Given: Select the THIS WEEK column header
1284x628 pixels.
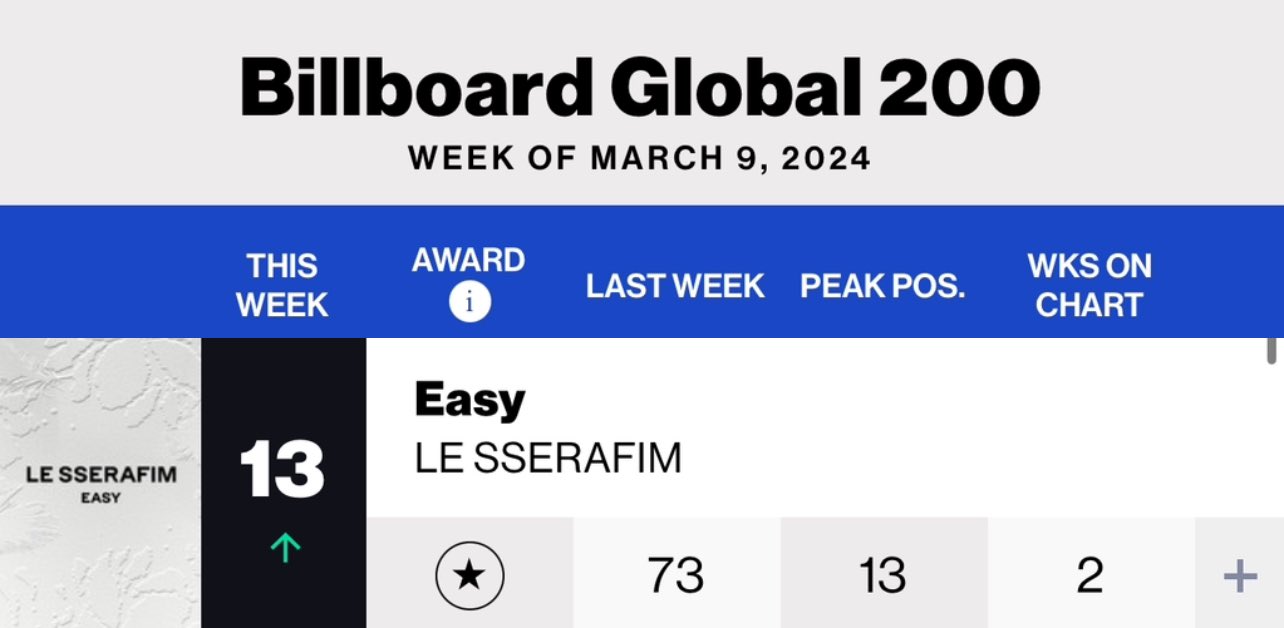Looking at the screenshot, I should pyautogui.click(x=282, y=285).
